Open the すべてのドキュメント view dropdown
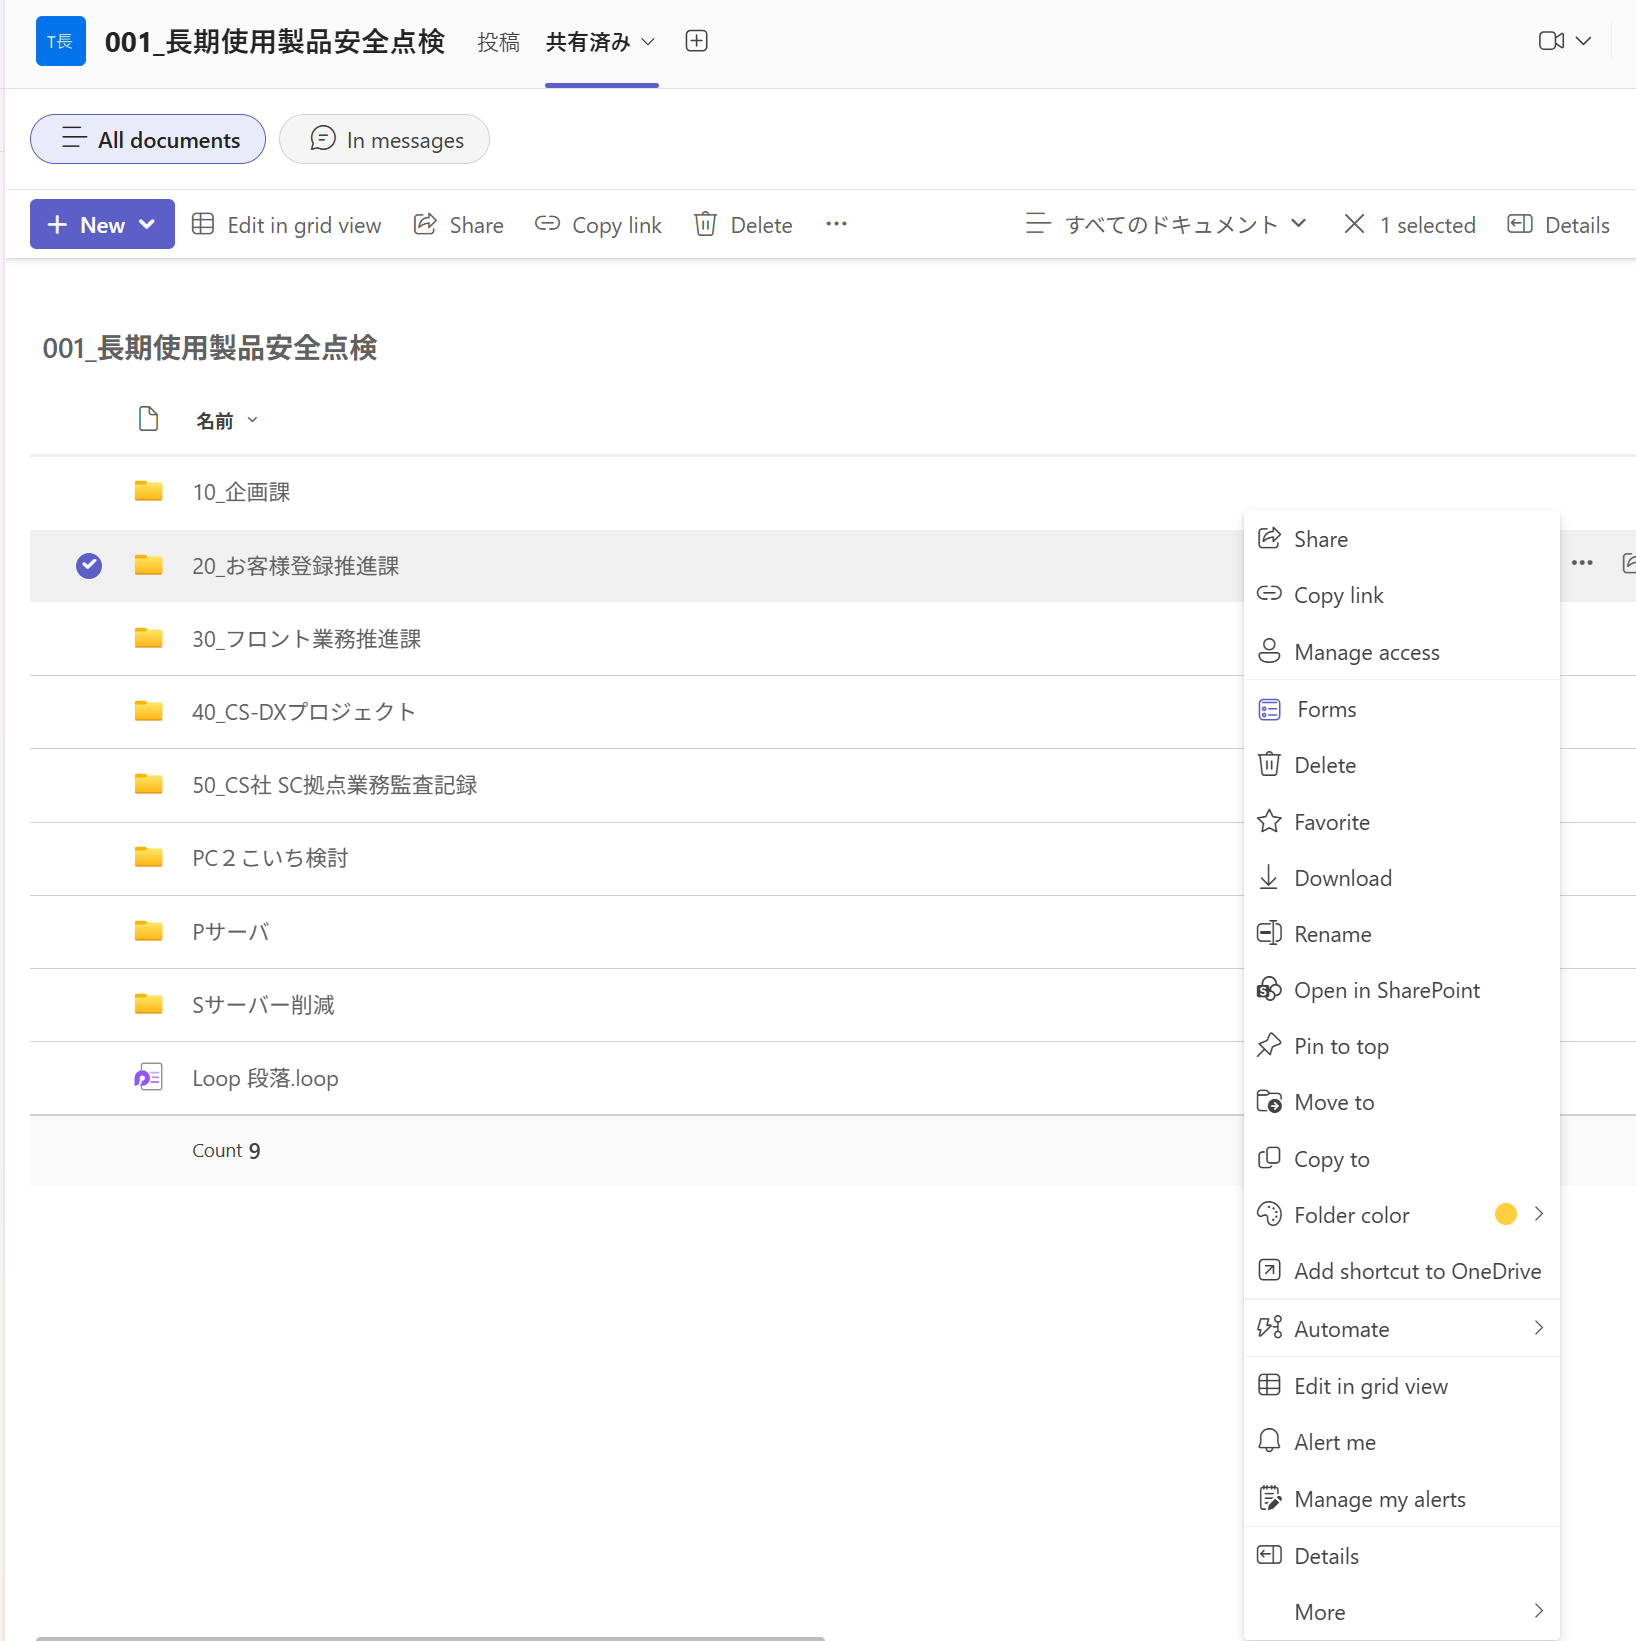Viewport: 1636px width, 1641px height. pos(1166,224)
